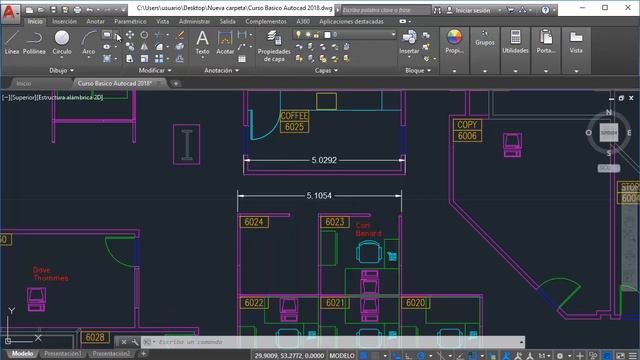The image size is (640, 360).
Task: Select the Move (Desplazar) tool
Action: 130,35
